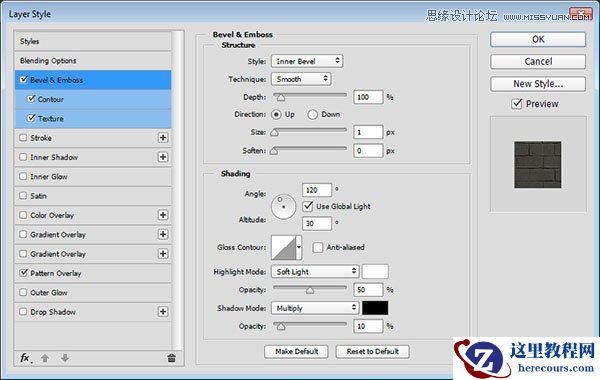Click the Cancel button

click(538, 62)
